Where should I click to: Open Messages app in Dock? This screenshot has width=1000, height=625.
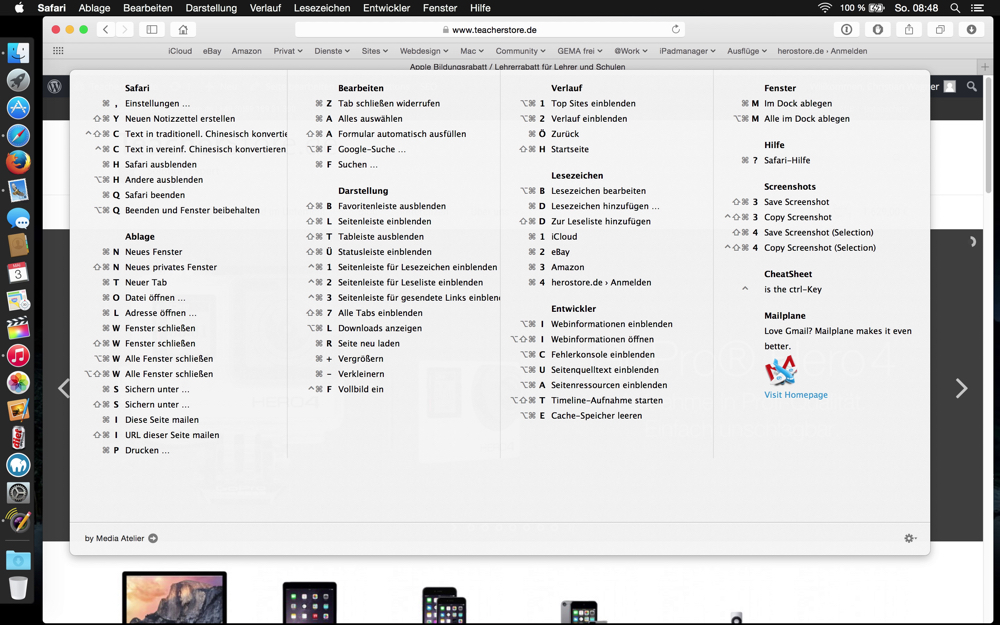18,219
